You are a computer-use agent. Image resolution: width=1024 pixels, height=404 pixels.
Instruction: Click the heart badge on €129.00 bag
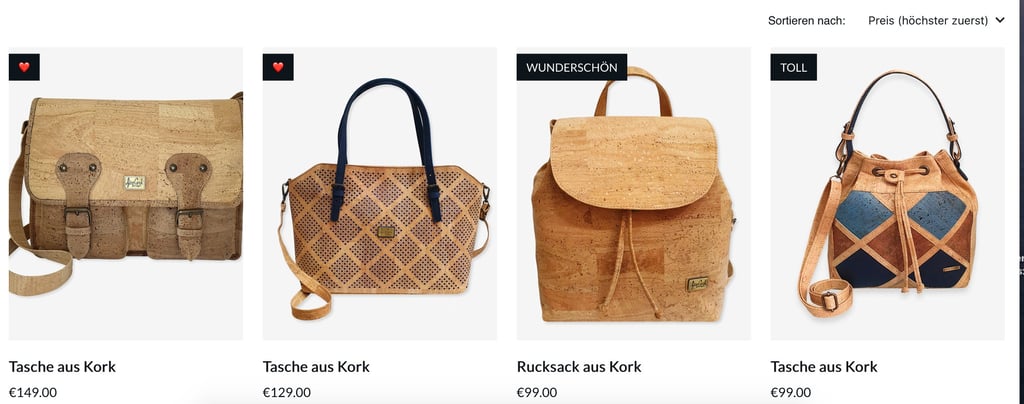278,67
